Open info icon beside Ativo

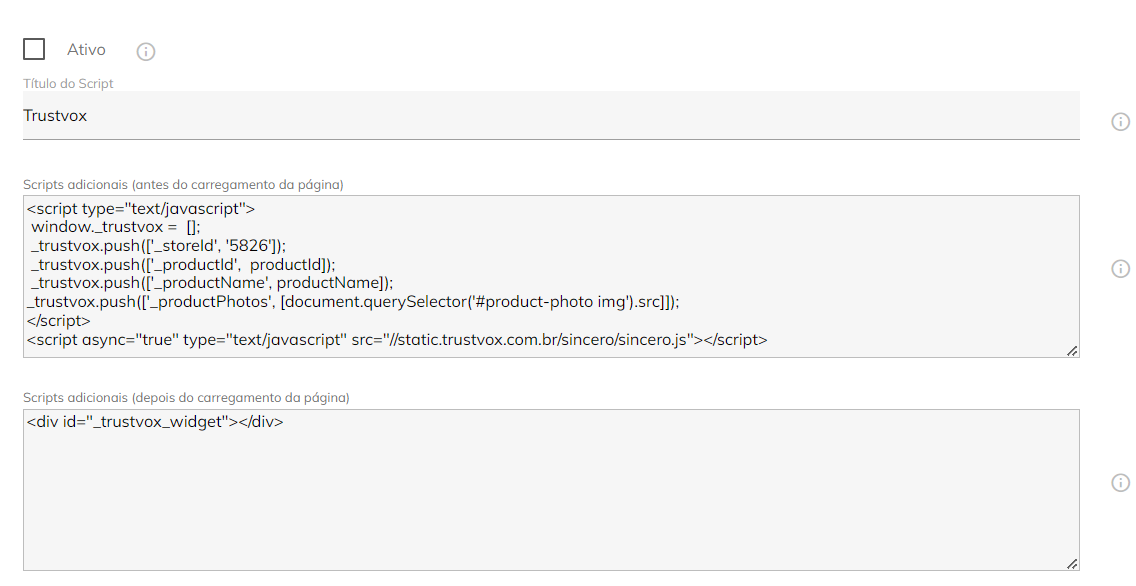pyautogui.click(x=146, y=51)
